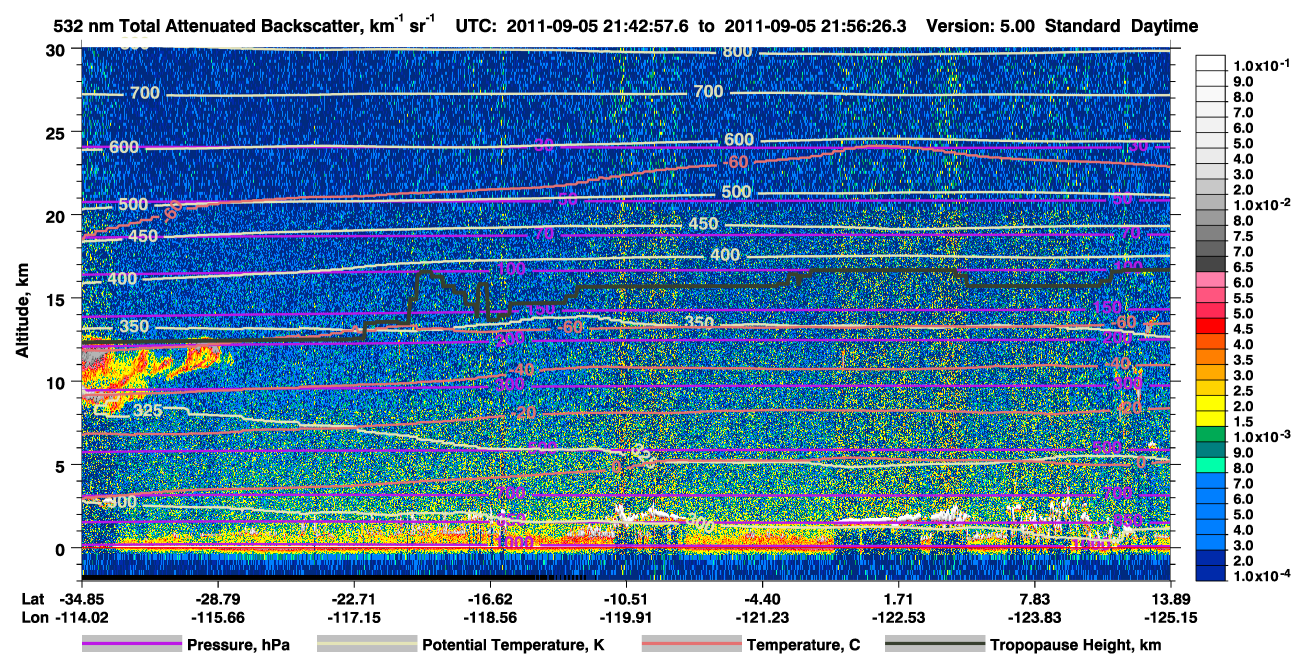Screen dimensions: 1300x667
Task: Click the 1.0x10-4 colorbar label
Action: [x=1263, y=575]
